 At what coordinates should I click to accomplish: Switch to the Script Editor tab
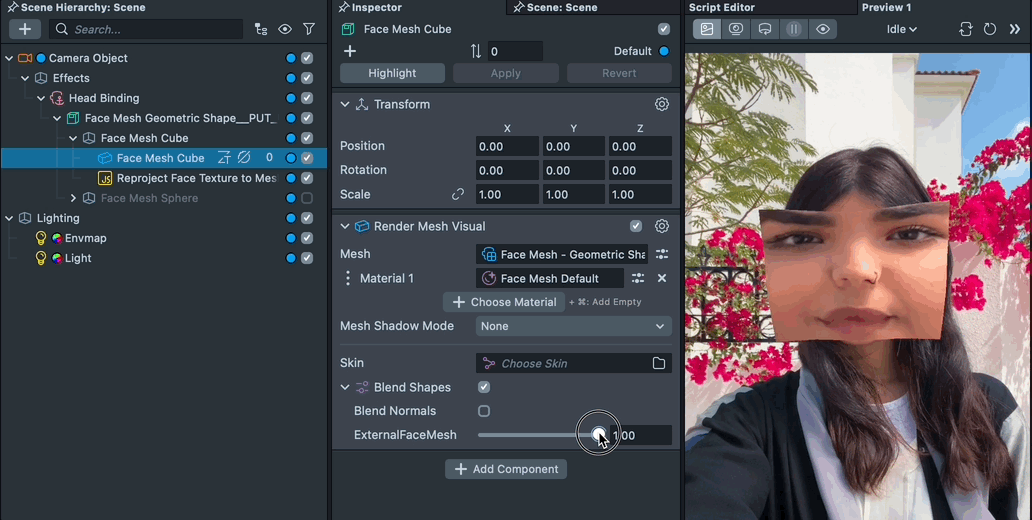(721, 7)
